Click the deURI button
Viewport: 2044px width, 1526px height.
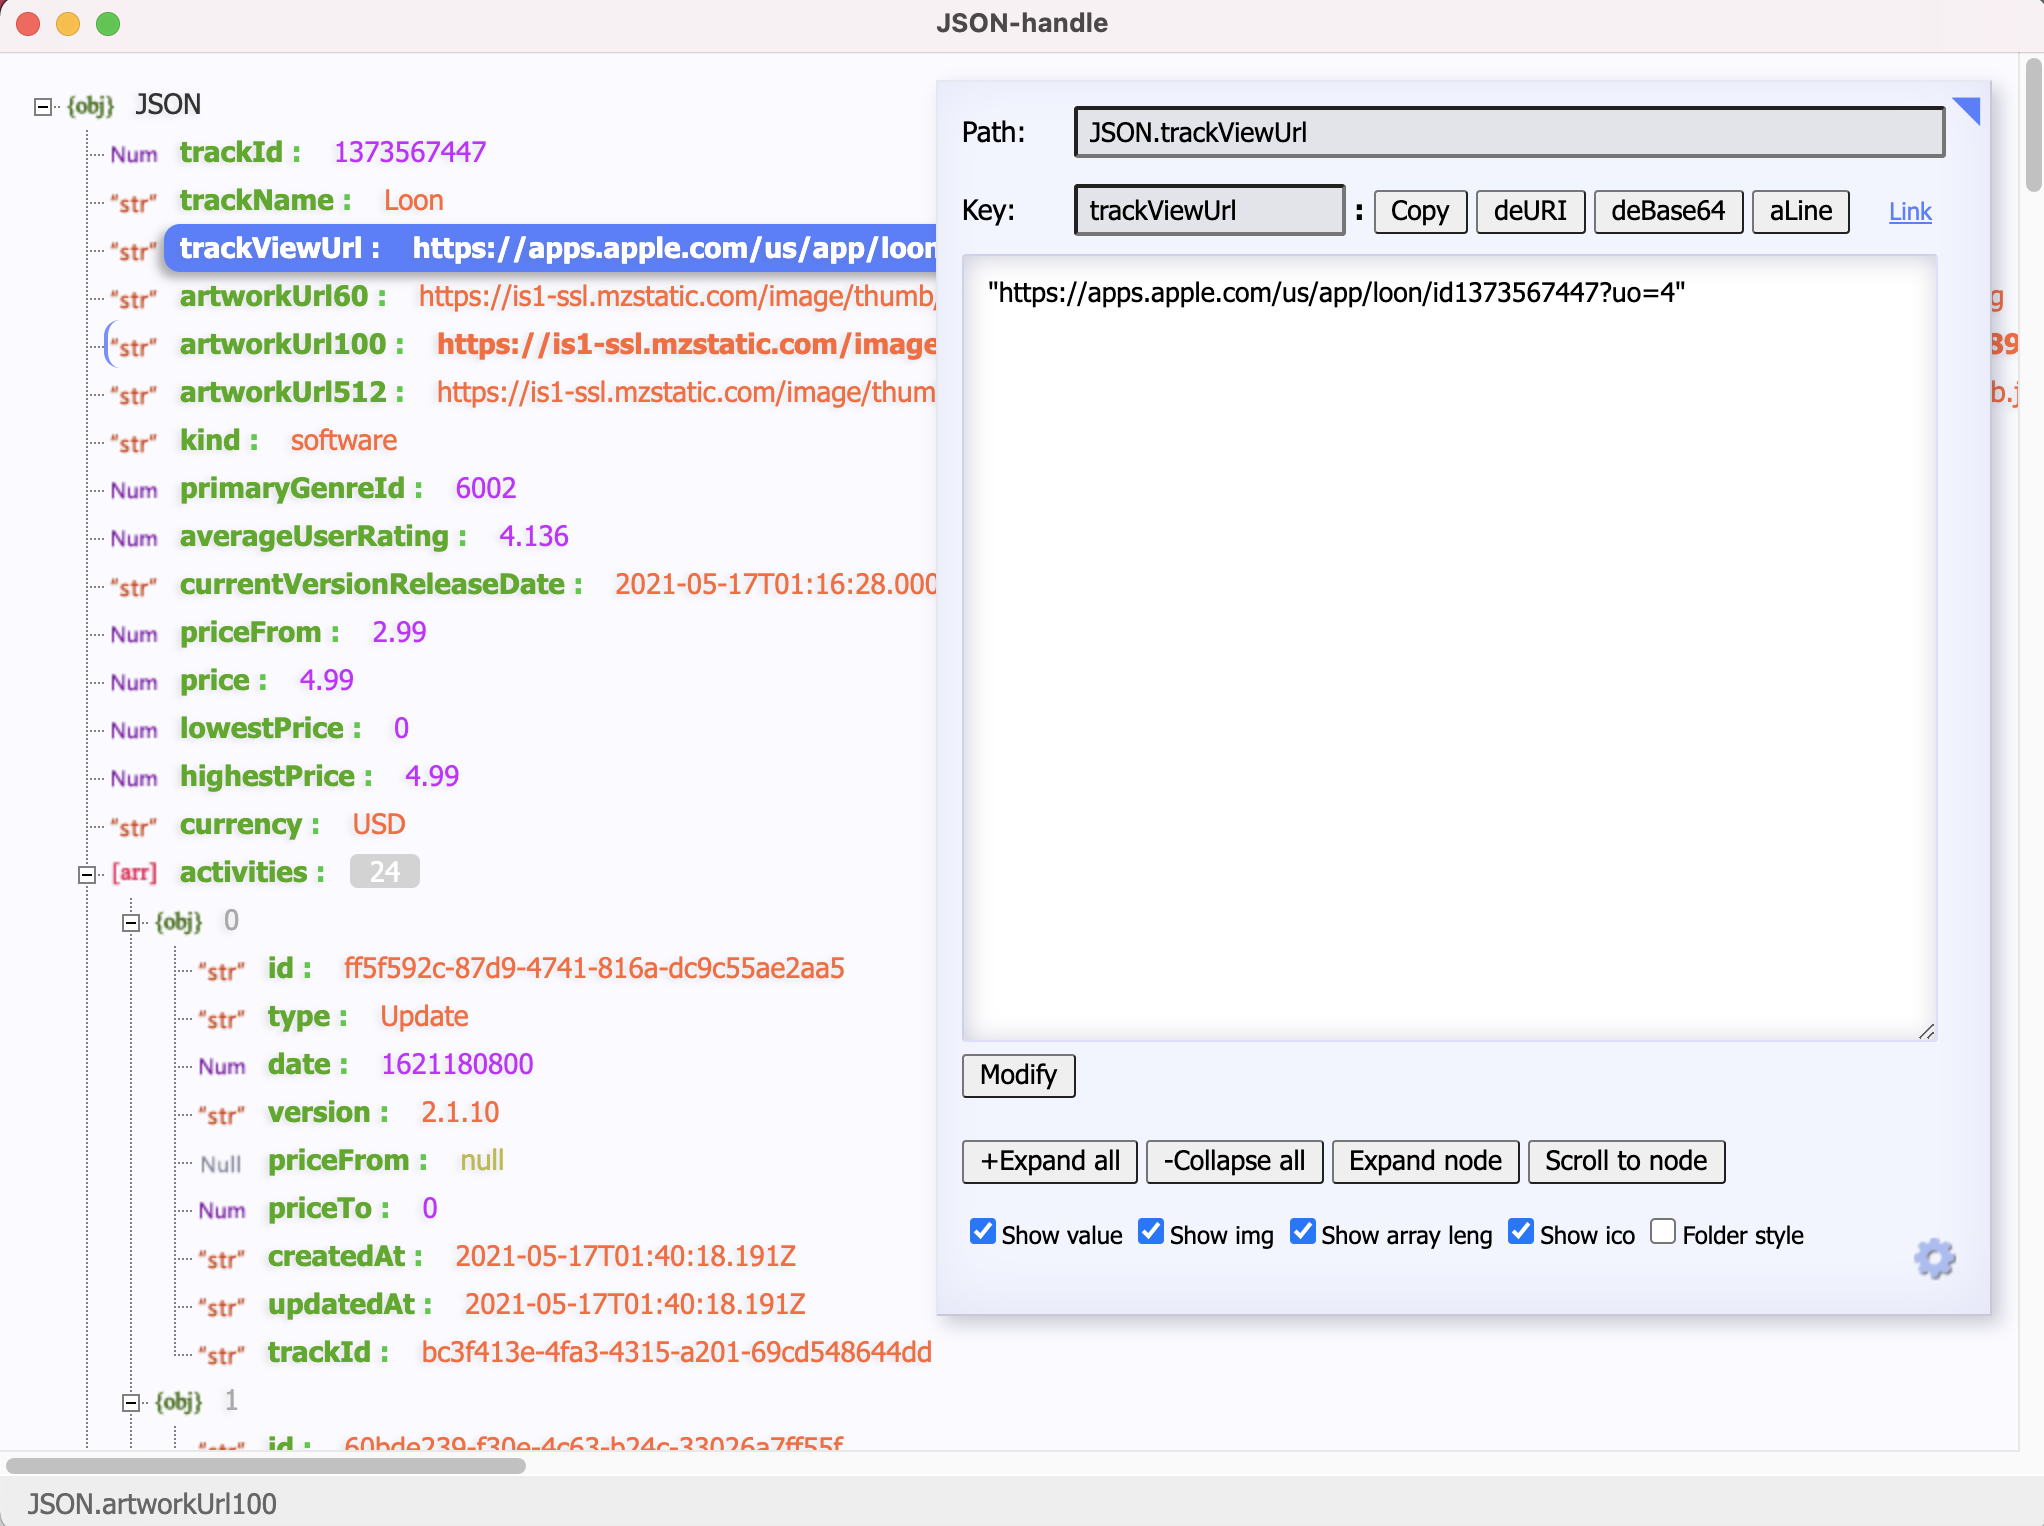tap(1530, 211)
